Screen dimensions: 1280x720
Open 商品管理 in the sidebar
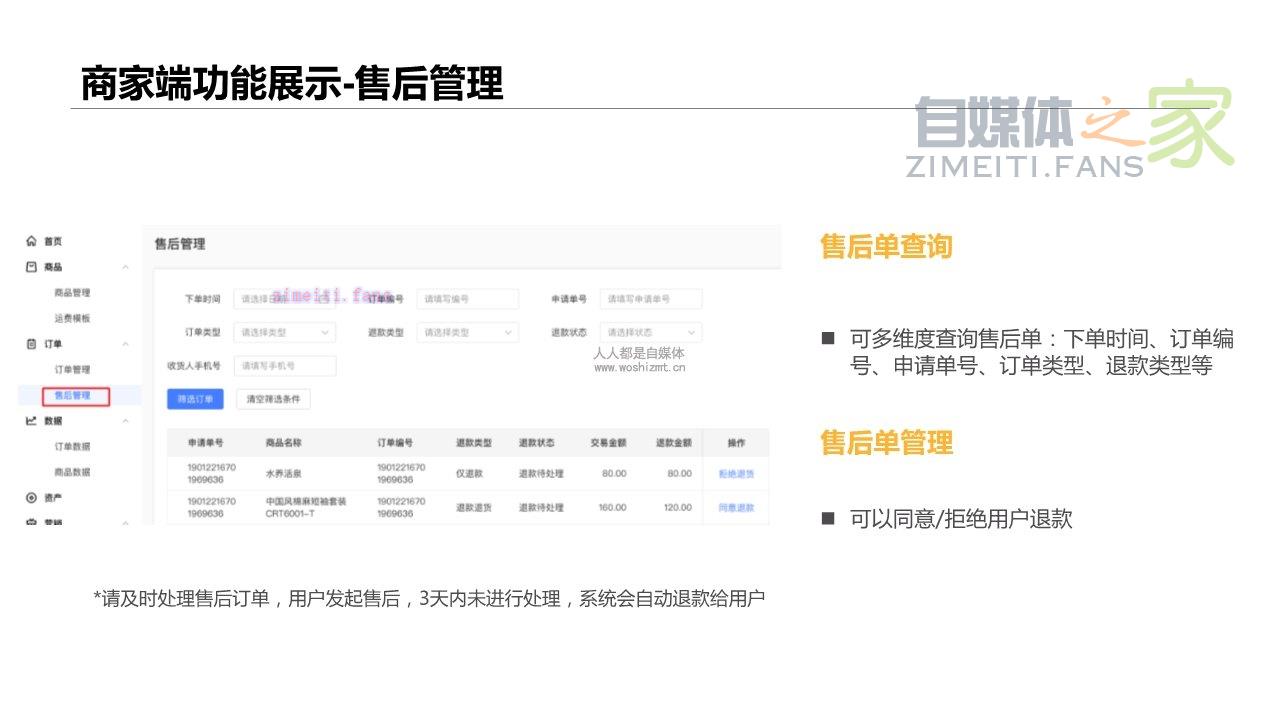(x=72, y=293)
